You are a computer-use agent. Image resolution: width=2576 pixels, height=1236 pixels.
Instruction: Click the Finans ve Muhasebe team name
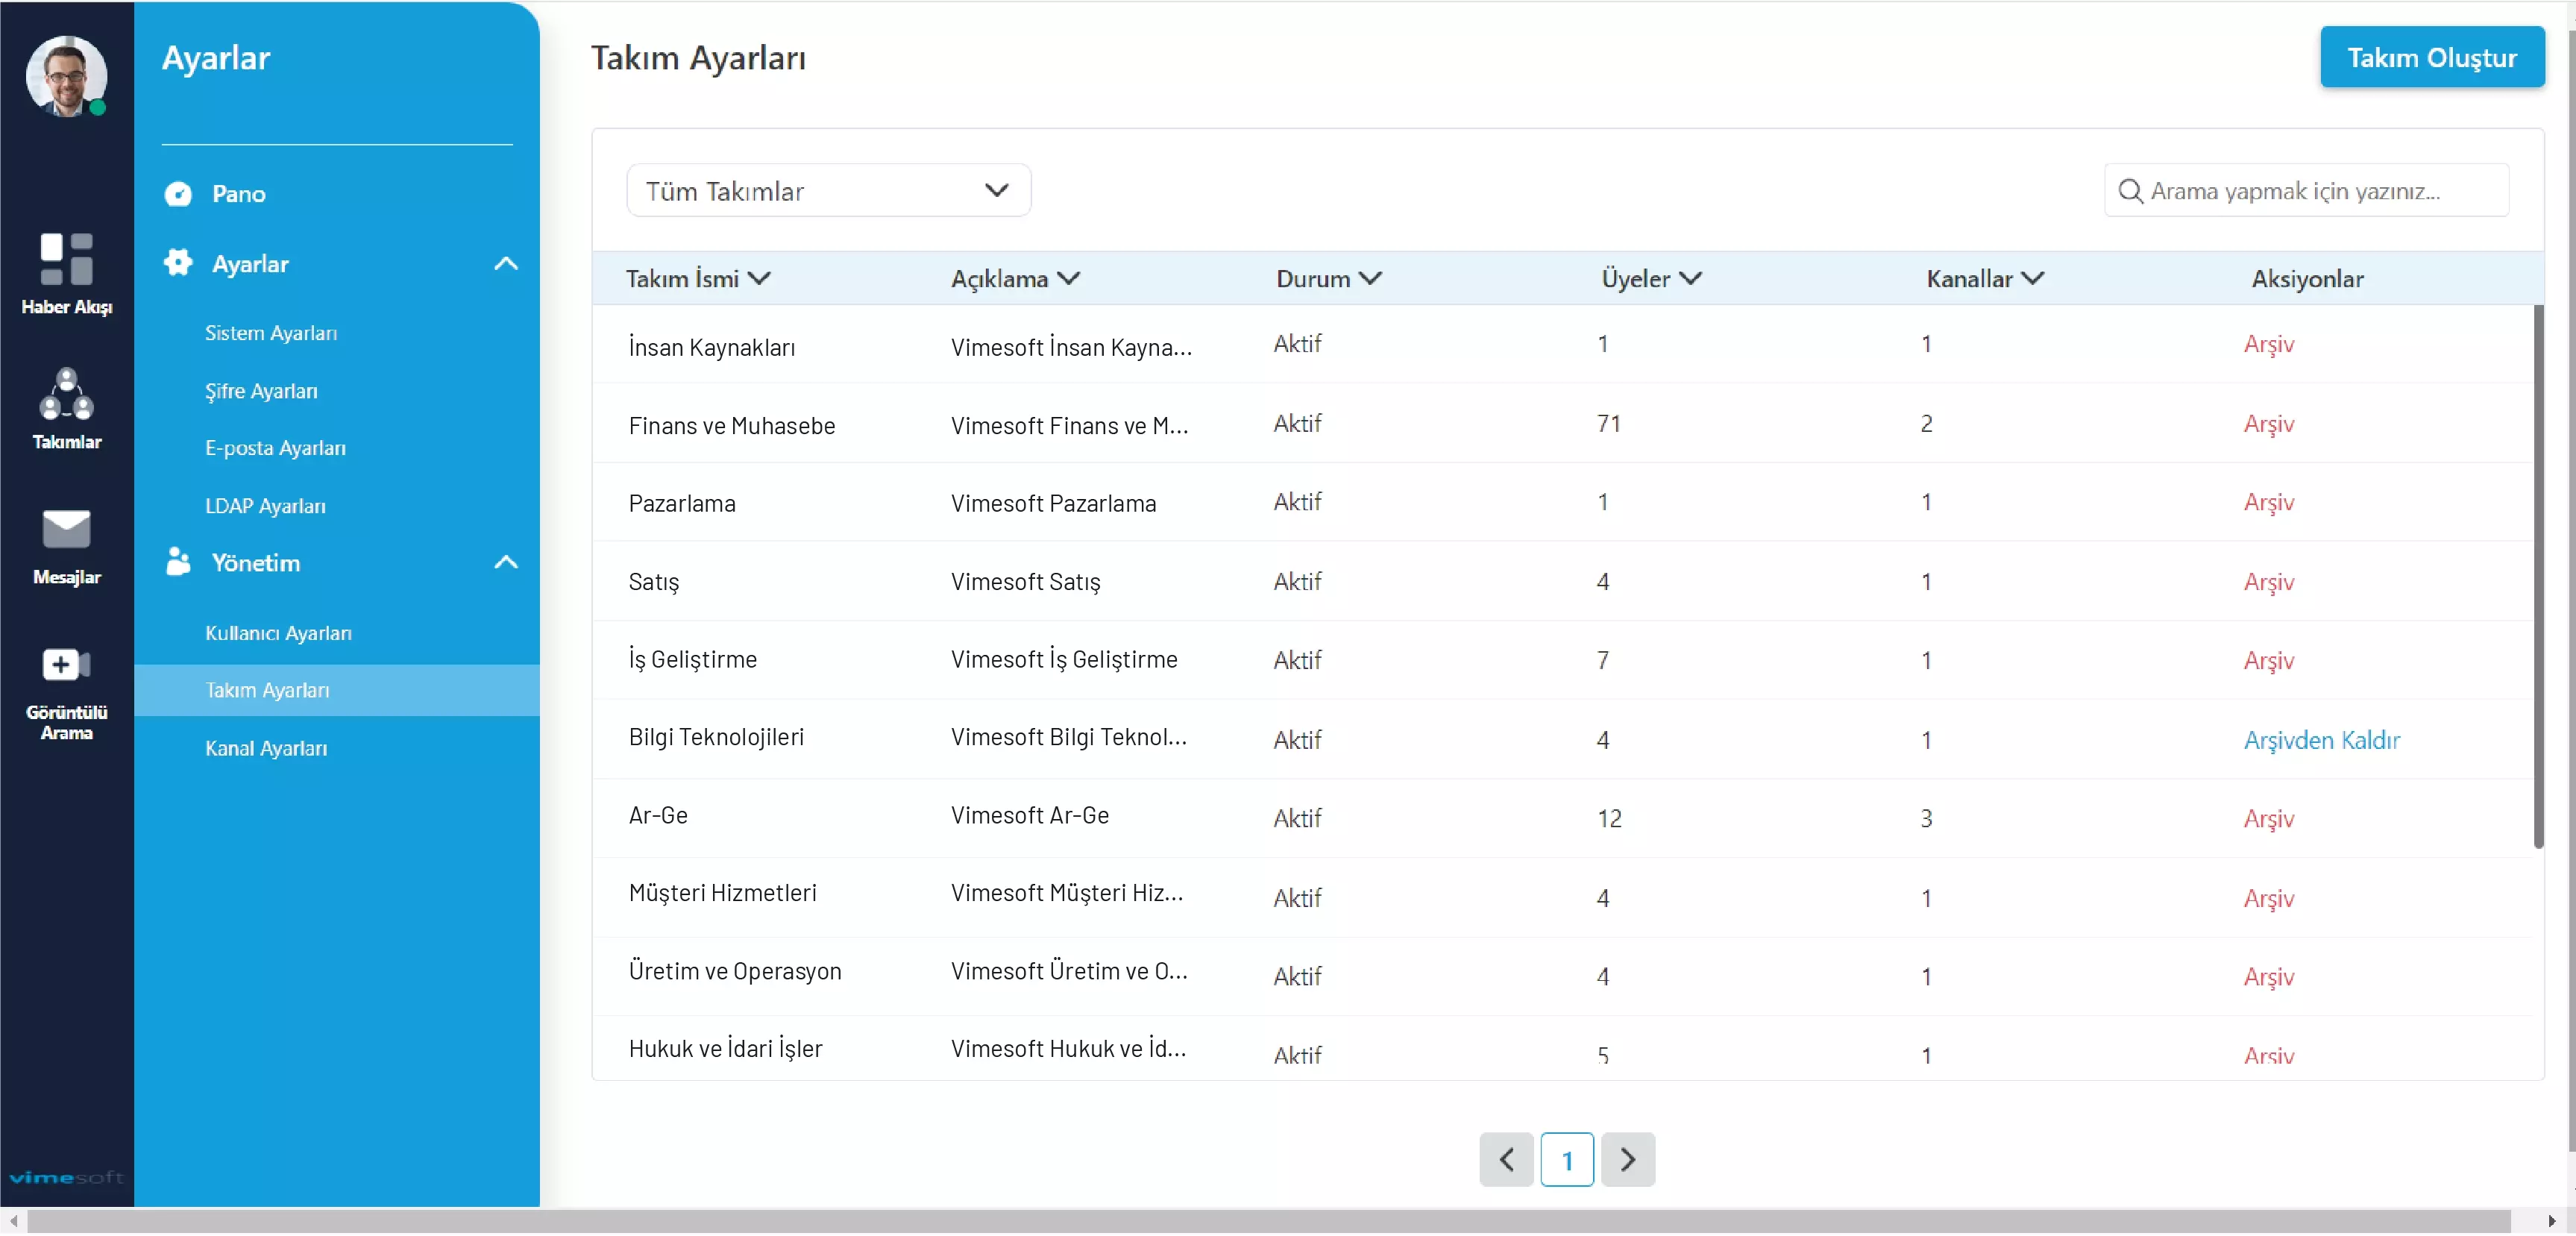(731, 426)
